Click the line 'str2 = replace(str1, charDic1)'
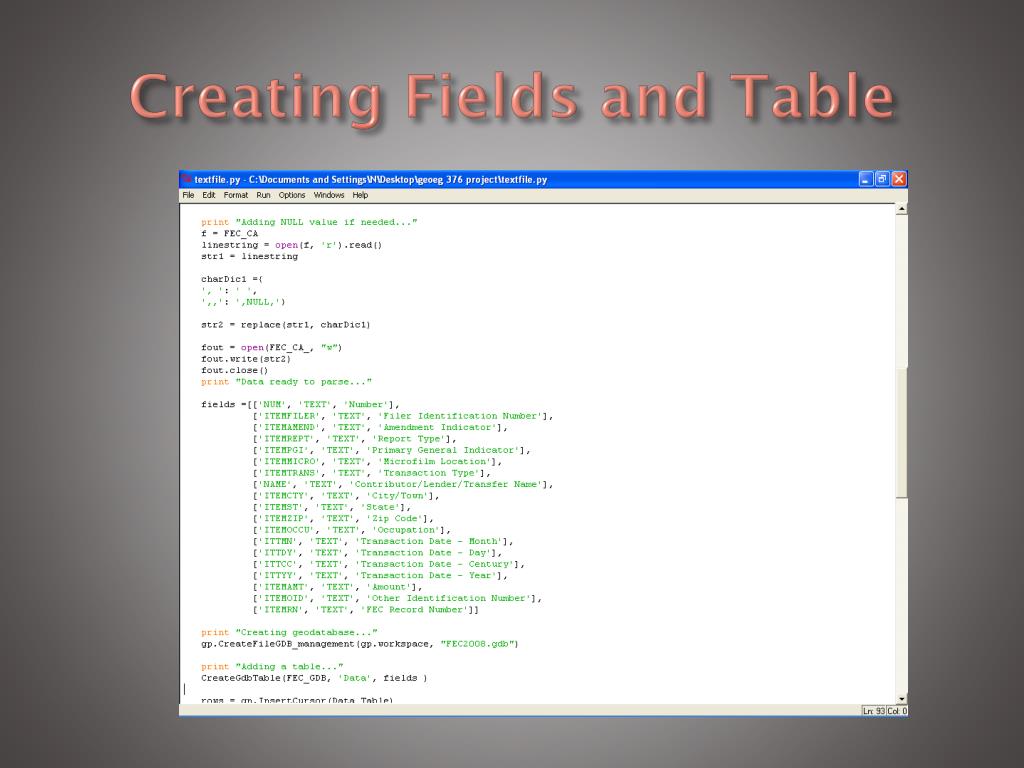The height and width of the screenshot is (768, 1024). [x=285, y=325]
